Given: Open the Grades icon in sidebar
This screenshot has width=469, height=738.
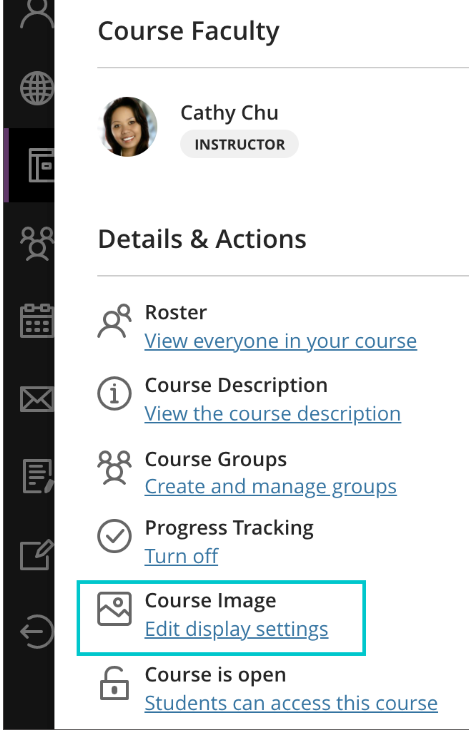Looking at the screenshot, I should (x=39, y=476).
